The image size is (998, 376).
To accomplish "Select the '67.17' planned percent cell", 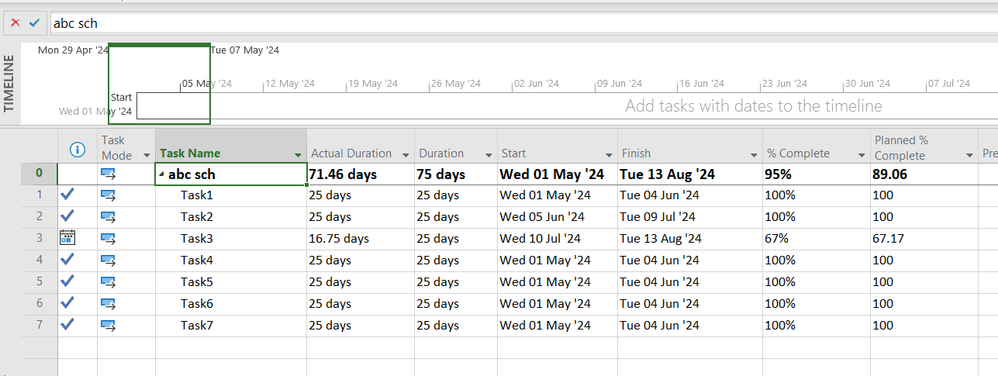I will tap(924, 239).
